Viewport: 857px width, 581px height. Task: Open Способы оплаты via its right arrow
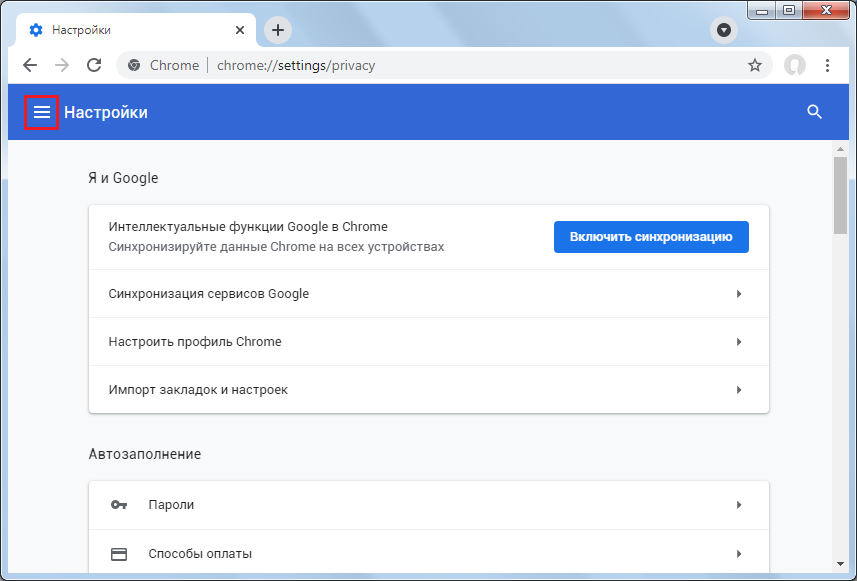coord(739,554)
